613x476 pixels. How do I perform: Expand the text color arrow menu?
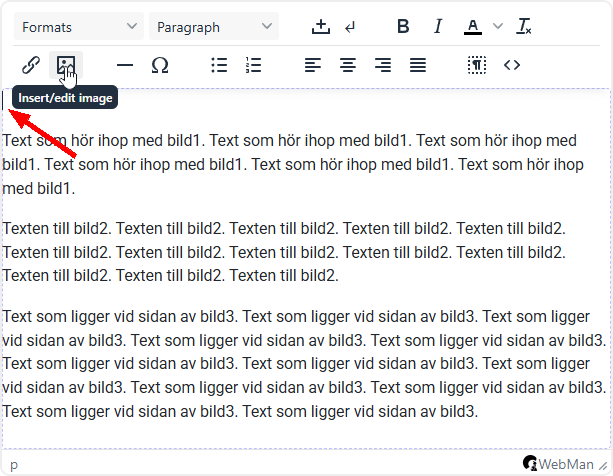498,27
